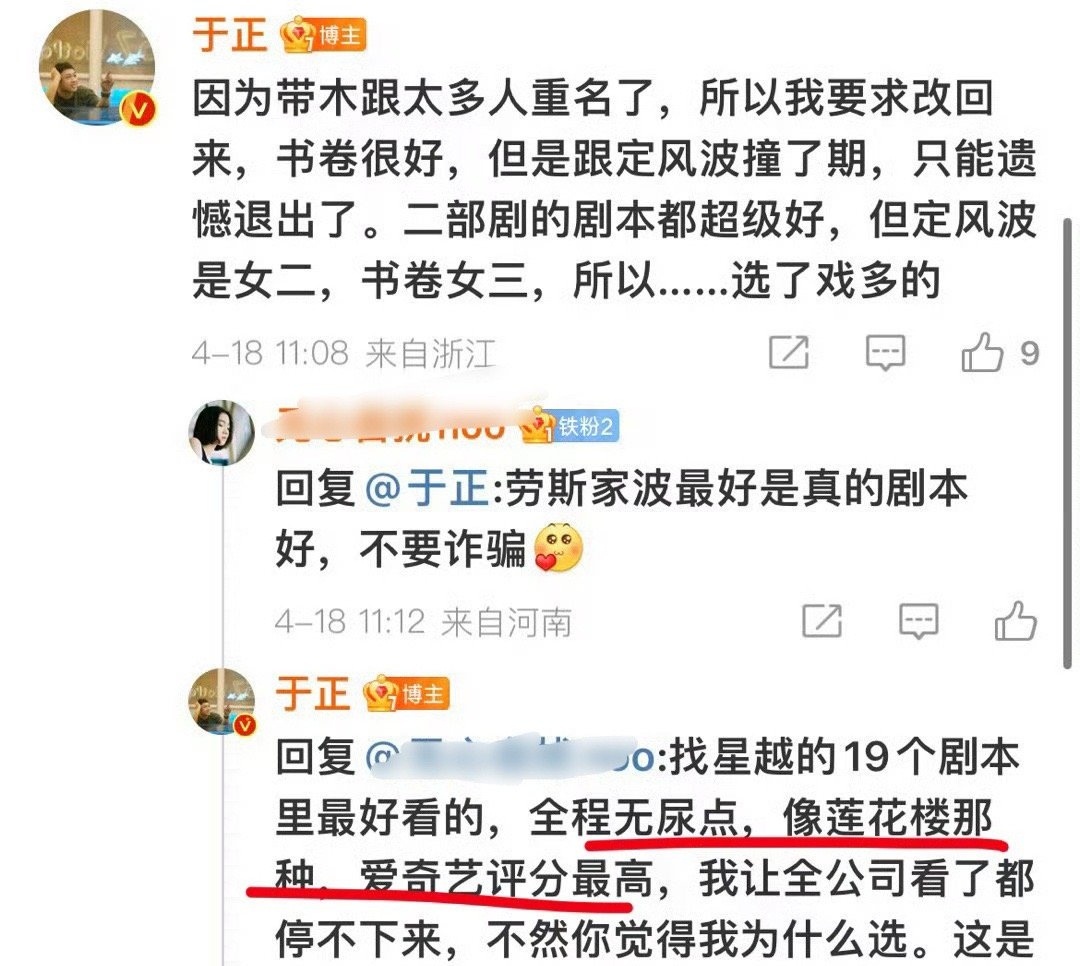Open the blurred username of 铁粉2 commenter
Screen dimensions: 1080x966
(391, 424)
